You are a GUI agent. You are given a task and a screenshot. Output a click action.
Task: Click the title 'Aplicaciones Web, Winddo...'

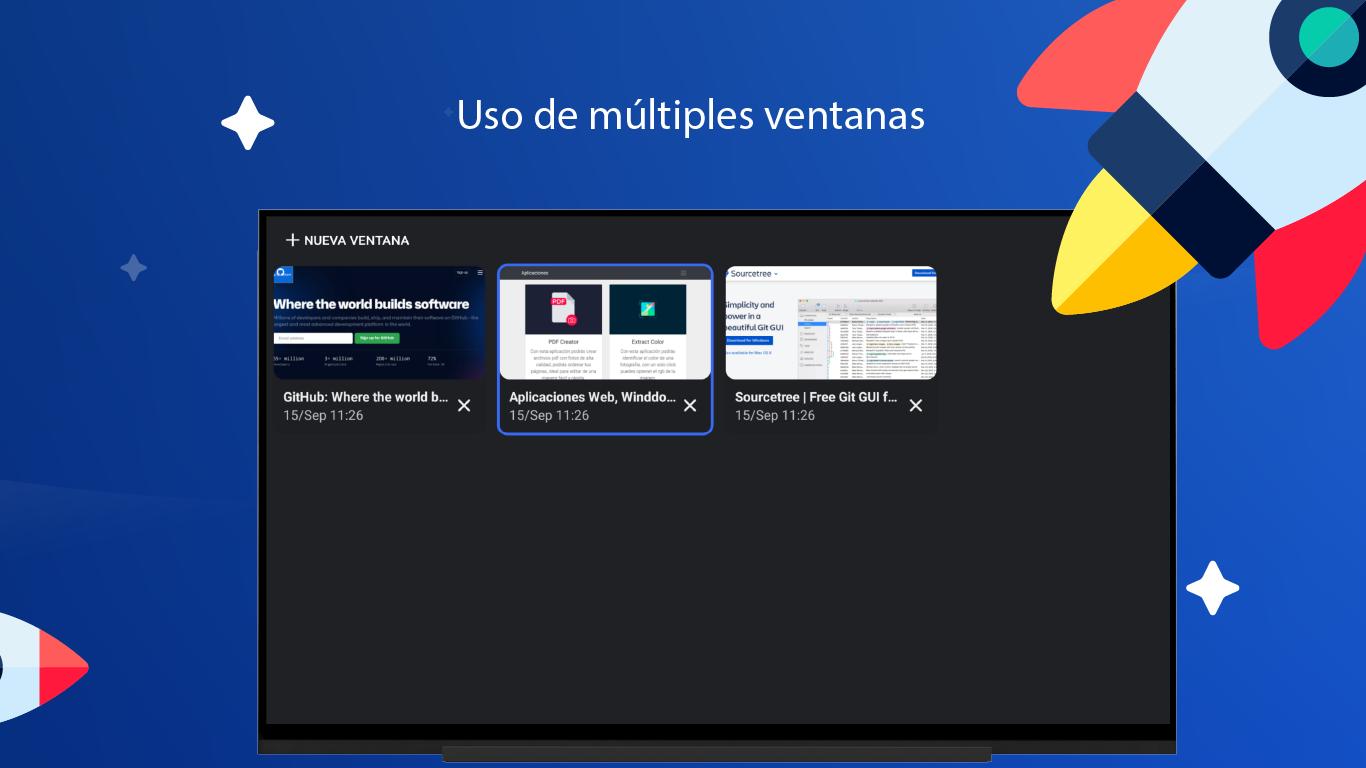click(x=592, y=397)
